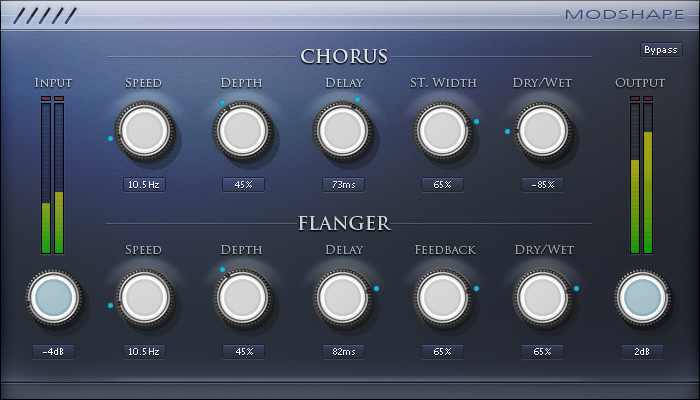Click the Input gain knob
Viewport: 700px width, 400px height.
pos(52,297)
